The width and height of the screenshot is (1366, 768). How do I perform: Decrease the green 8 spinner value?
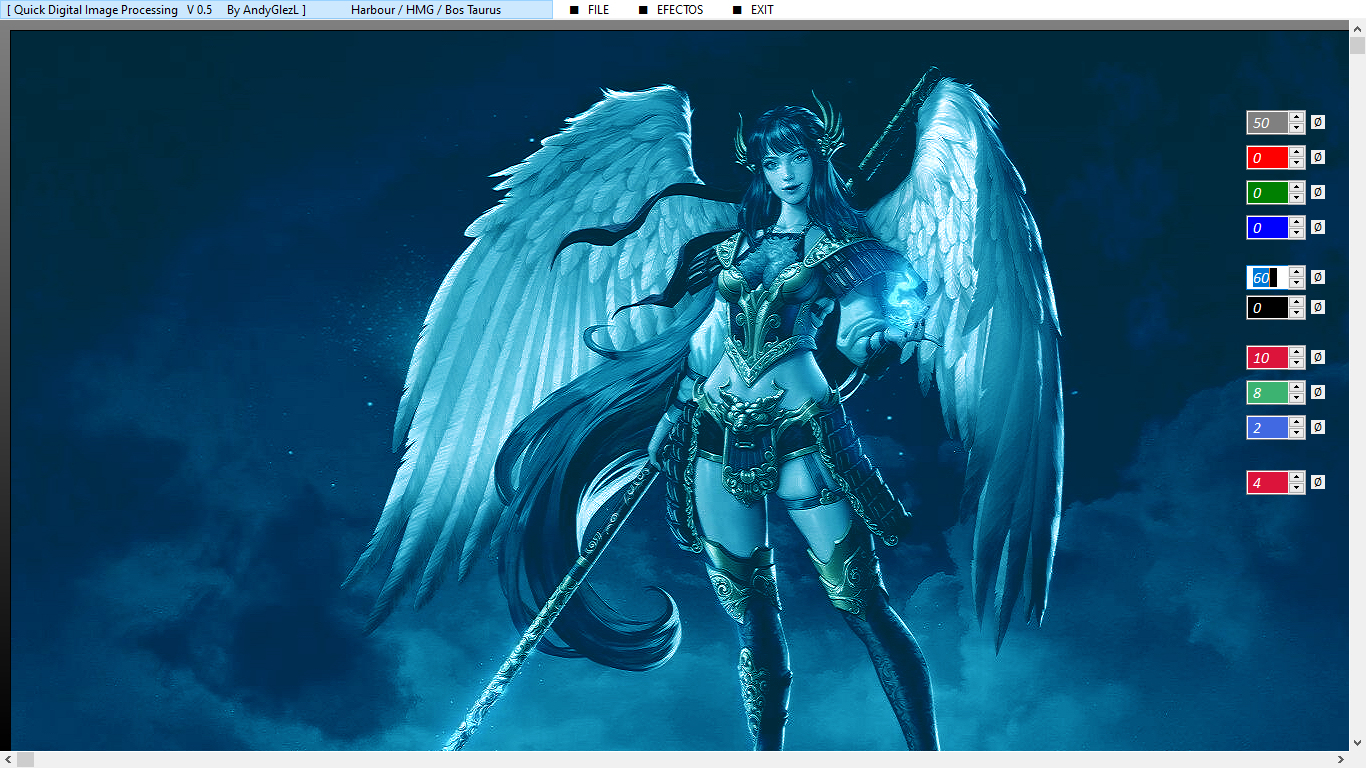(x=1297, y=398)
